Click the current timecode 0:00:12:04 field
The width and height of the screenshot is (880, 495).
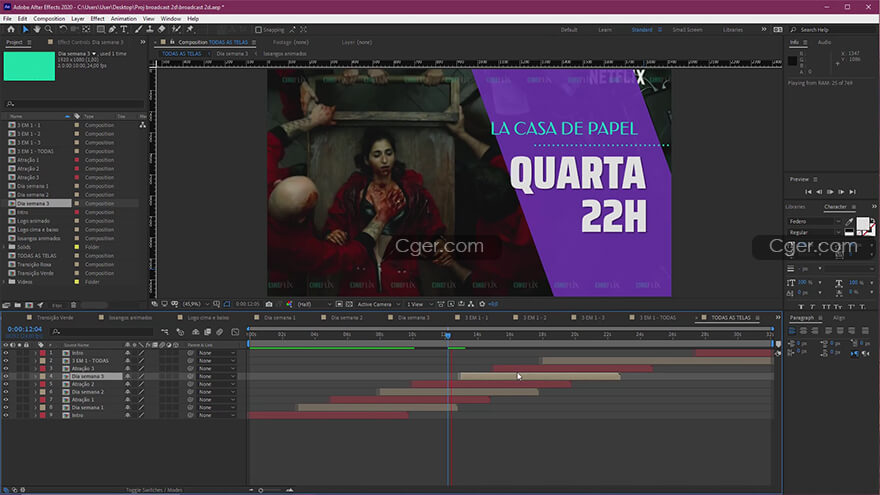point(25,329)
